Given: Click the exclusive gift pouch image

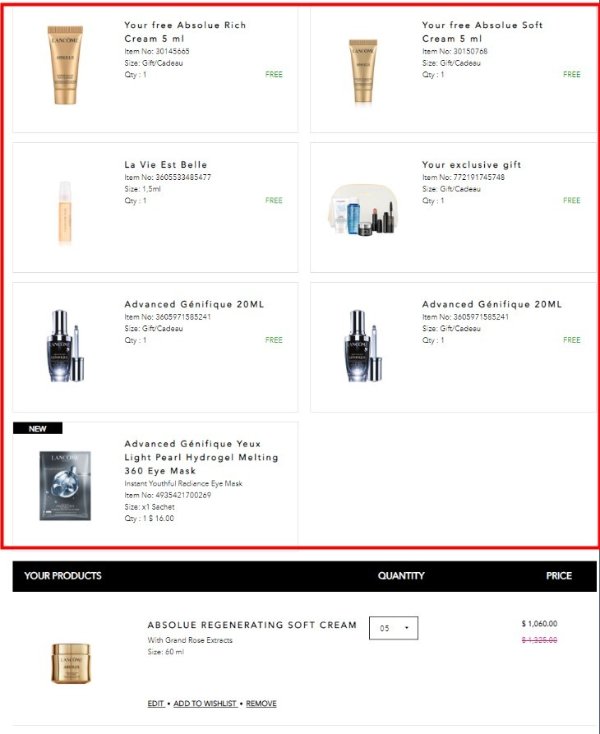Looking at the screenshot, I should (x=363, y=209).
